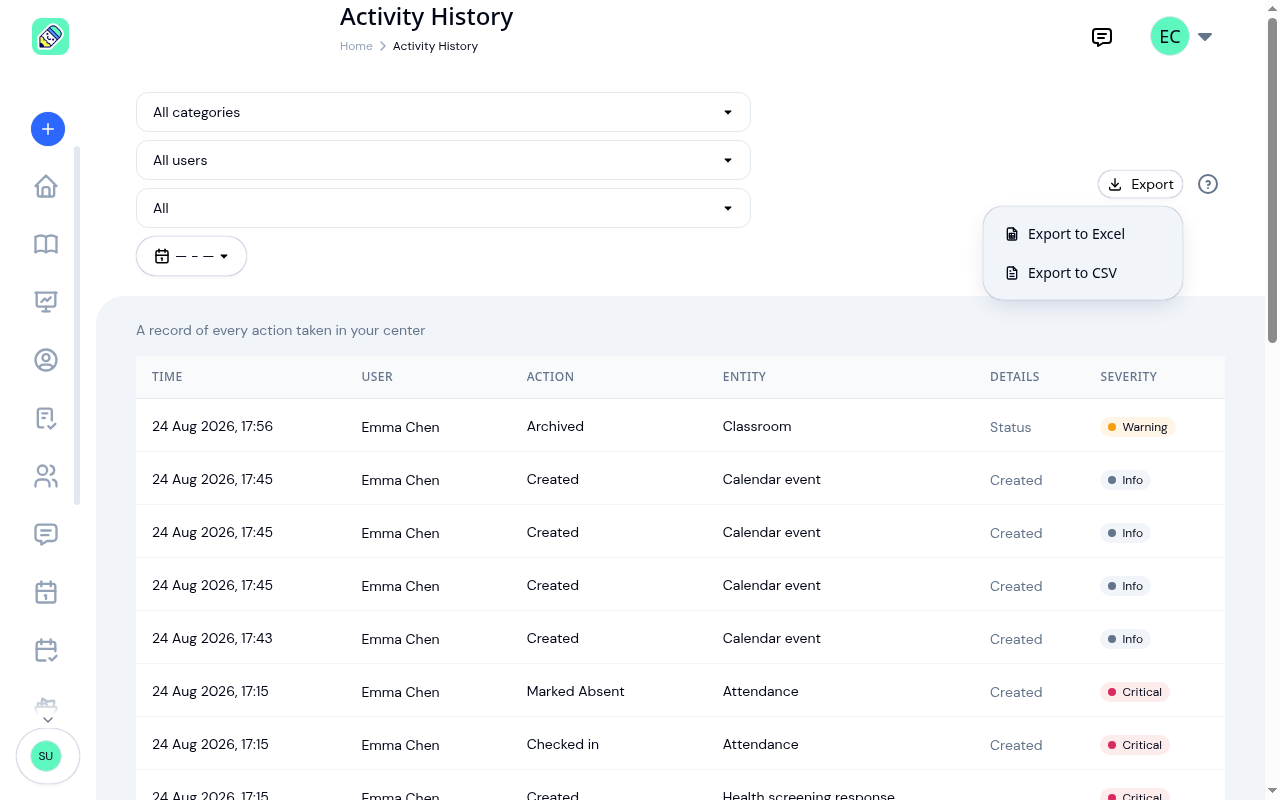
Task: Click the "24 Aug 2026, 17:43" timestamp
Action: [212, 638]
